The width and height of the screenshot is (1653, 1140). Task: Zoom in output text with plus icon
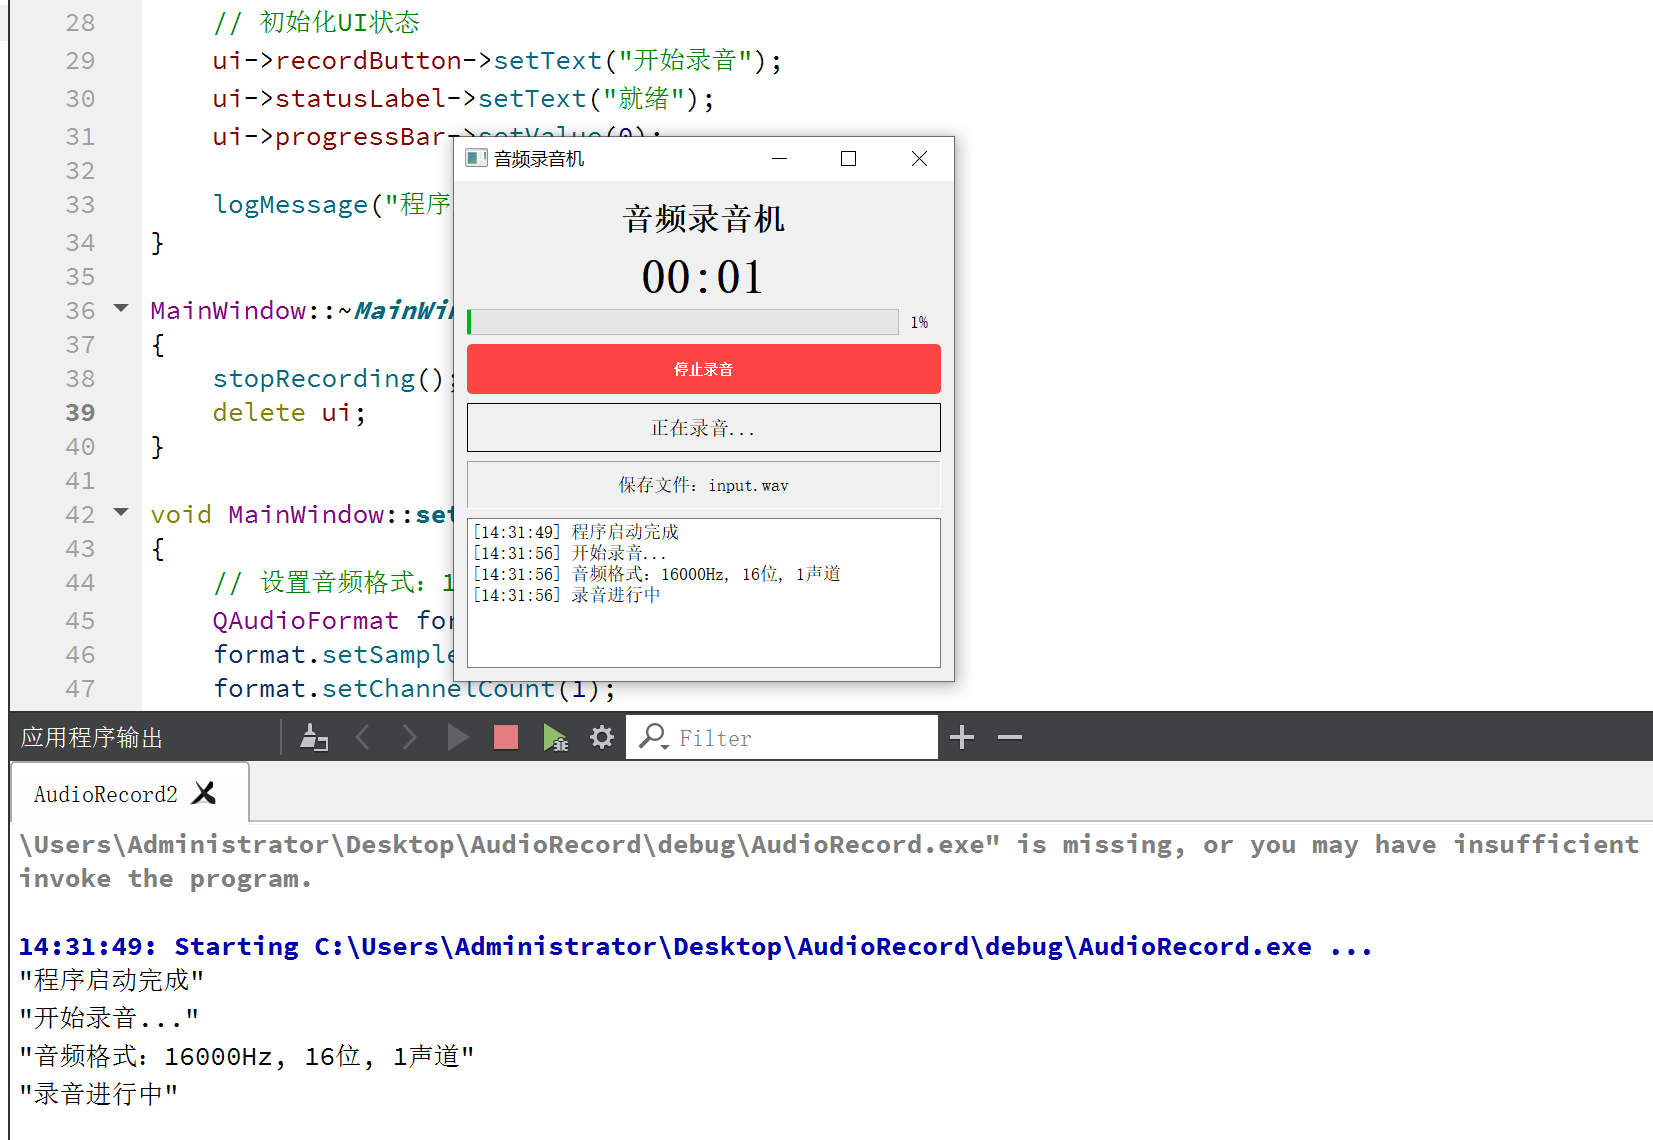point(962,738)
